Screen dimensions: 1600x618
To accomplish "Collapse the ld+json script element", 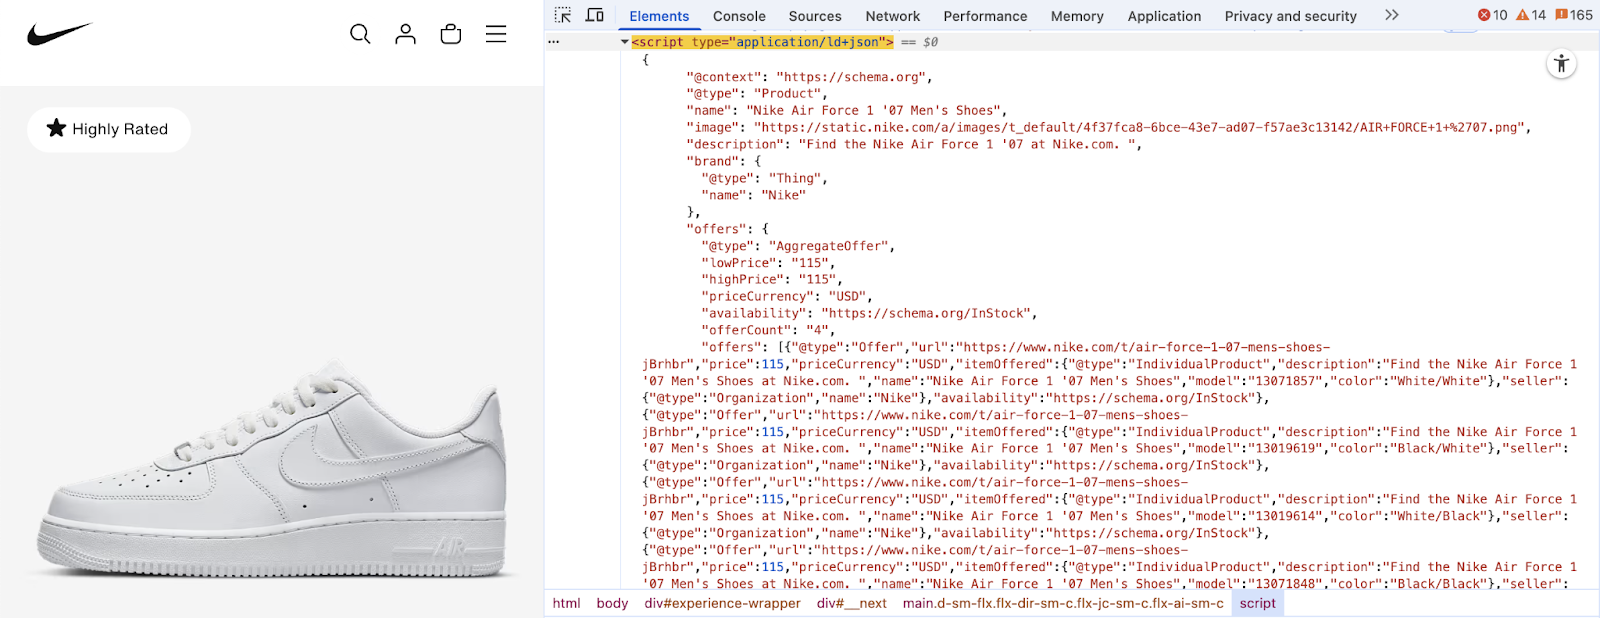I will click(x=625, y=42).
